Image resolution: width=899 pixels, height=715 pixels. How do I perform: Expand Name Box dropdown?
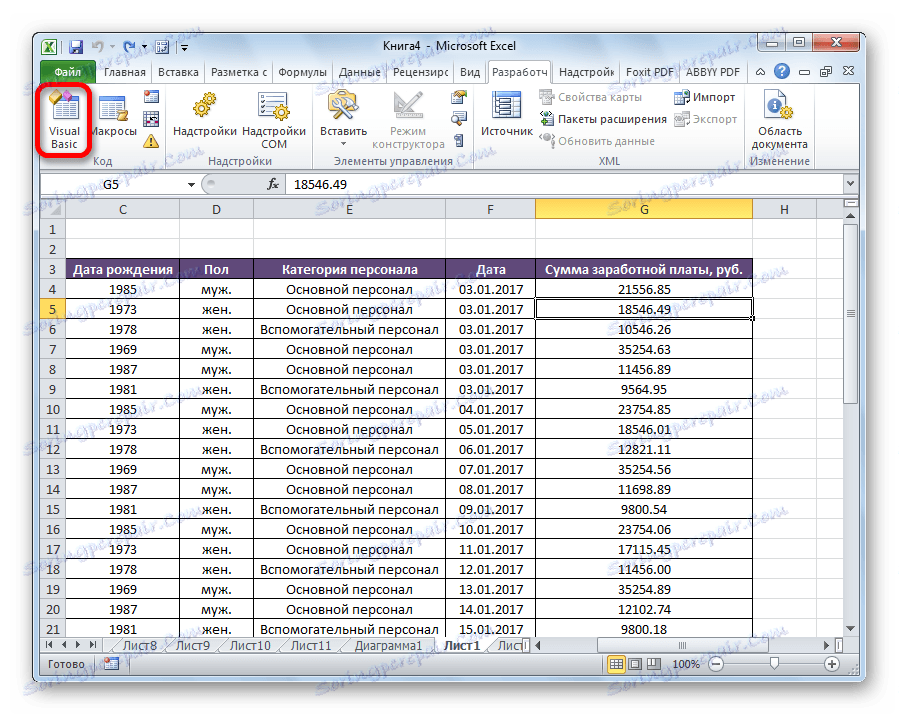tap(191, 185)
